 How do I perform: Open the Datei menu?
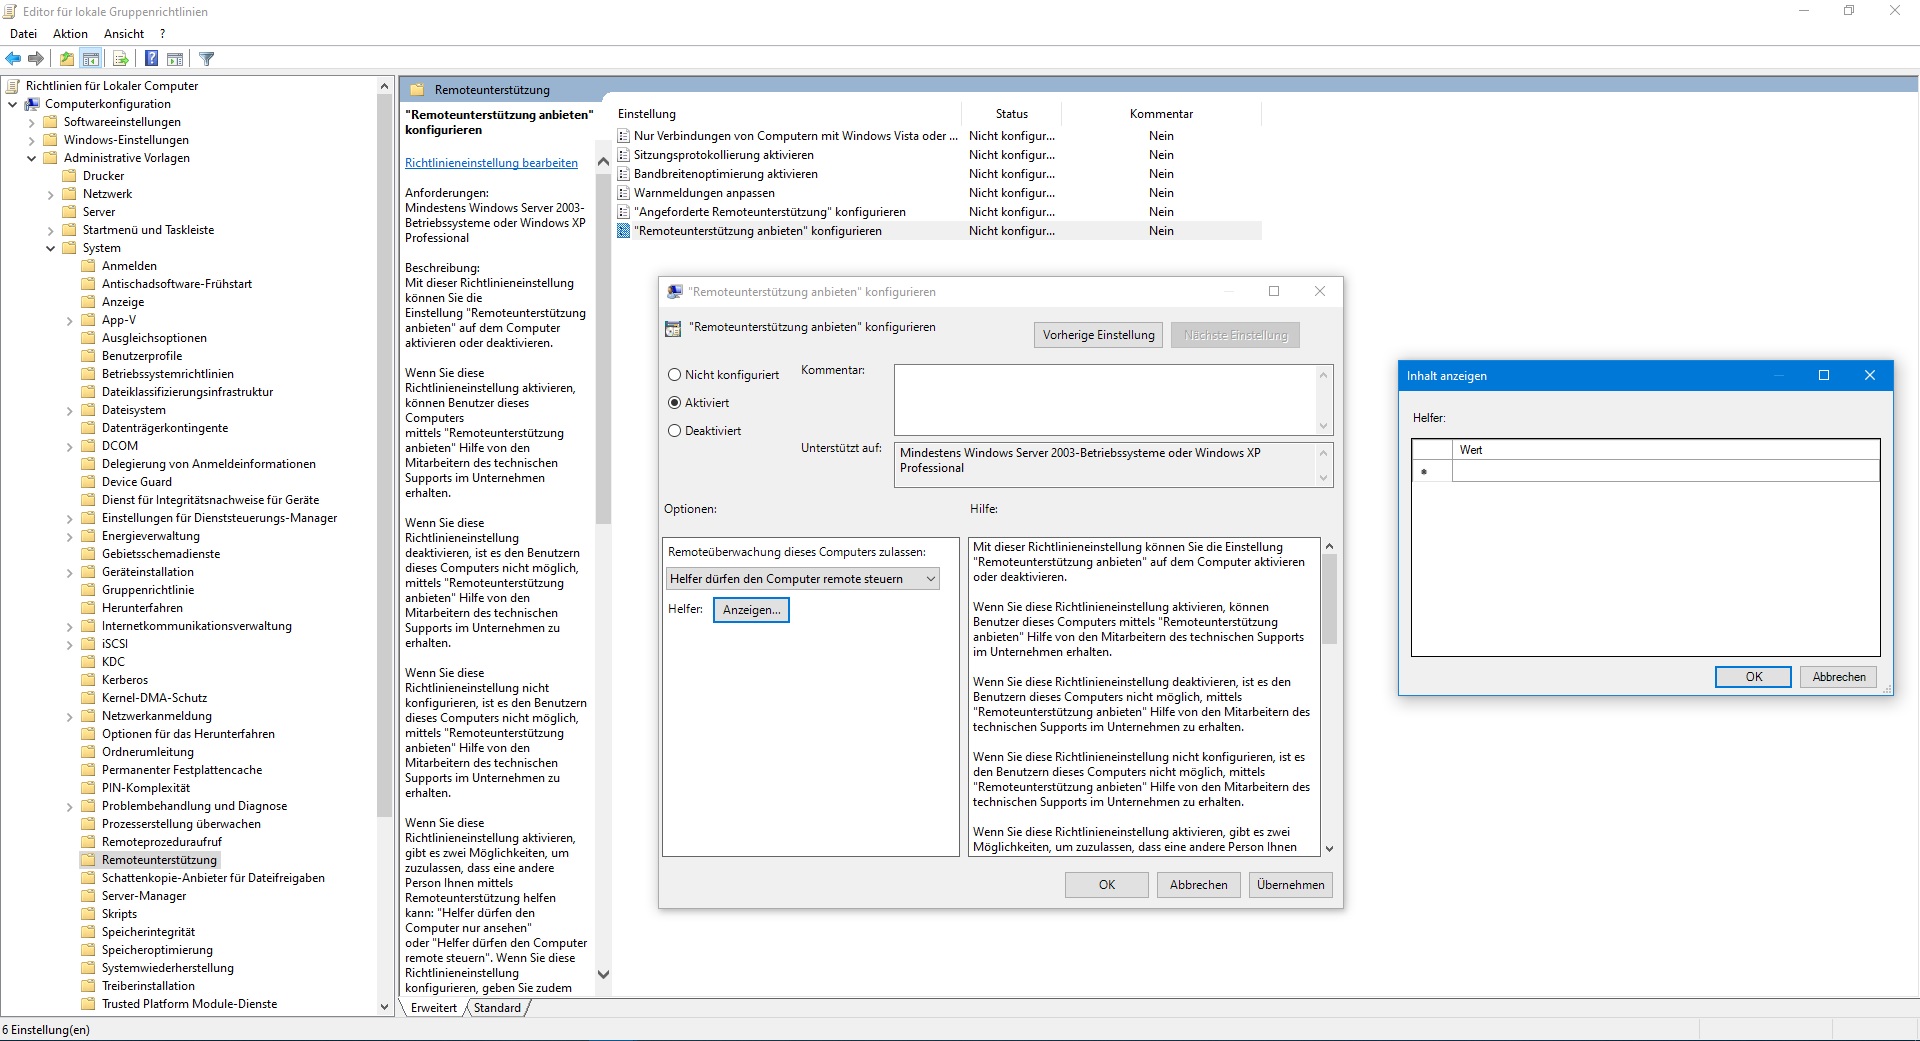pyautogui.click(x=23, y=34)
